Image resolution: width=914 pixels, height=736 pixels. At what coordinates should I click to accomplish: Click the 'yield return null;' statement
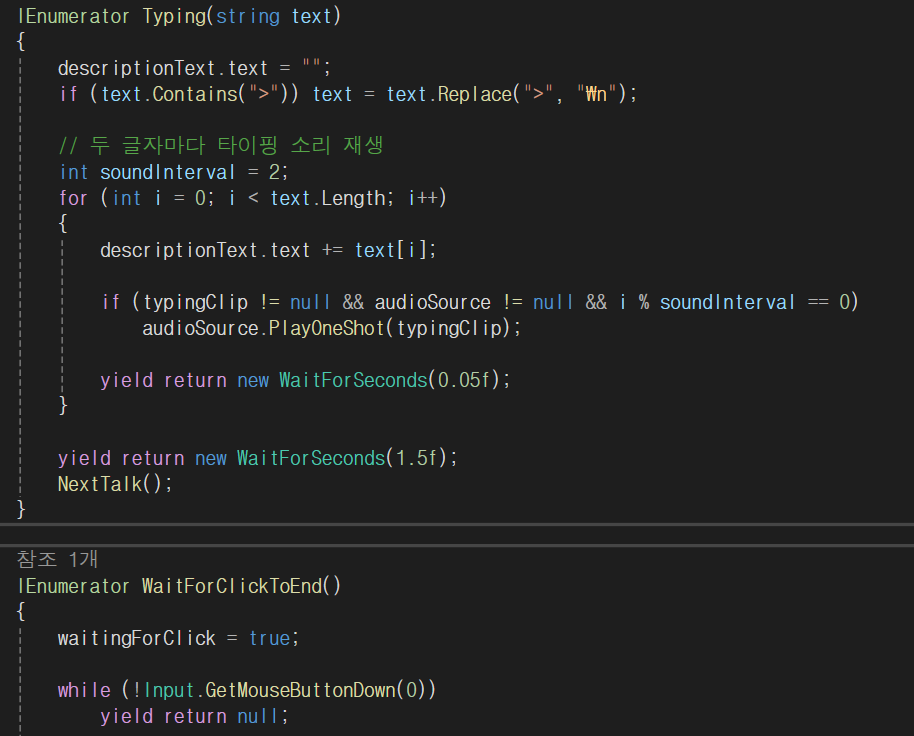[194, 716]
